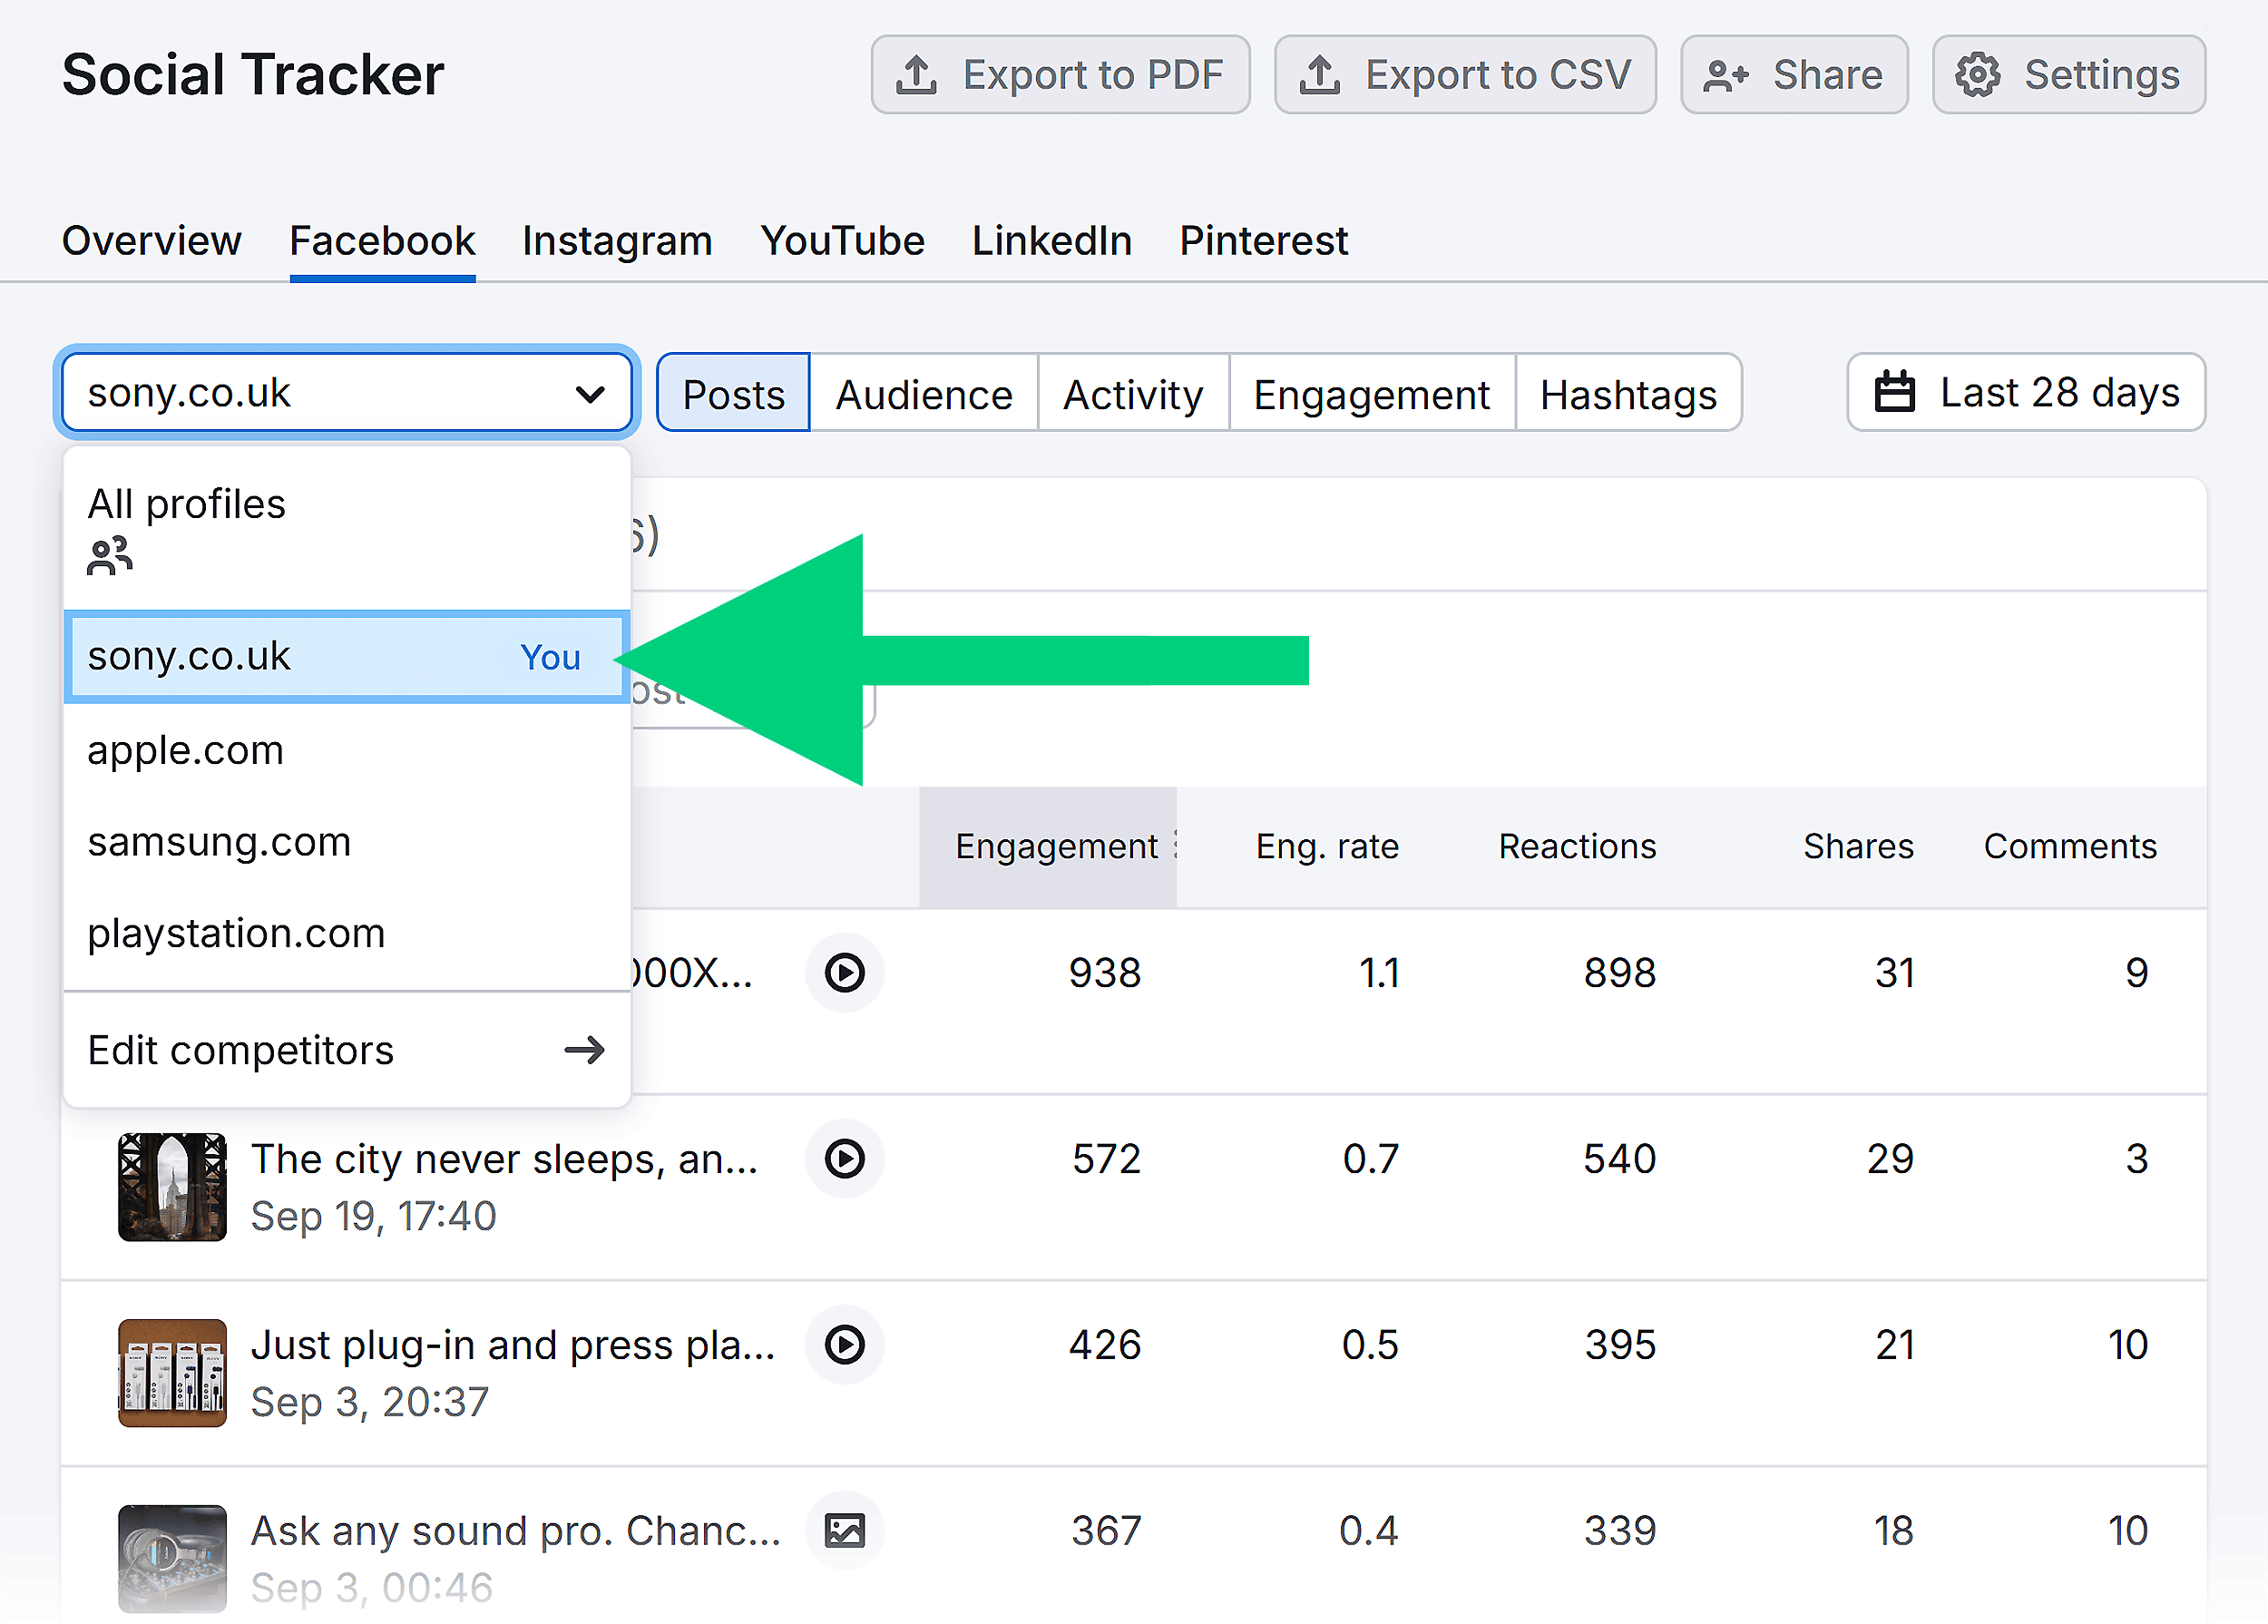Click the Hashtags filter button
2268x1624 pixels.
point(1629,392)
